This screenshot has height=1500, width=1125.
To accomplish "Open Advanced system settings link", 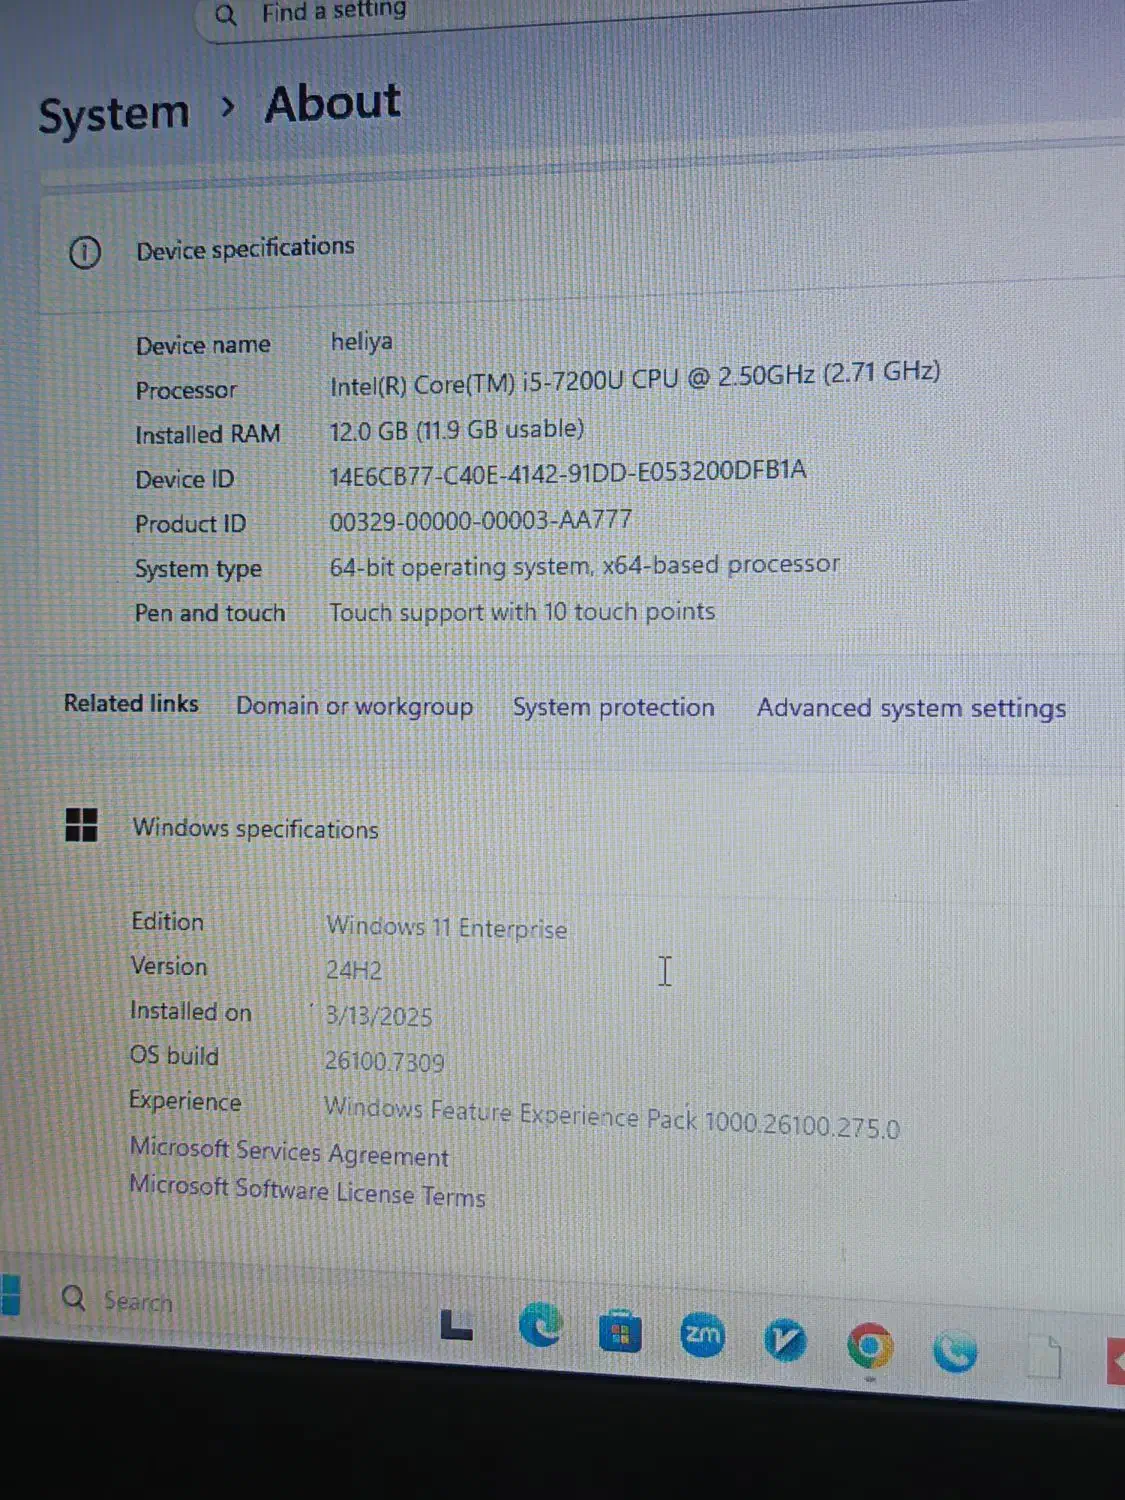I will click(910, 708).
